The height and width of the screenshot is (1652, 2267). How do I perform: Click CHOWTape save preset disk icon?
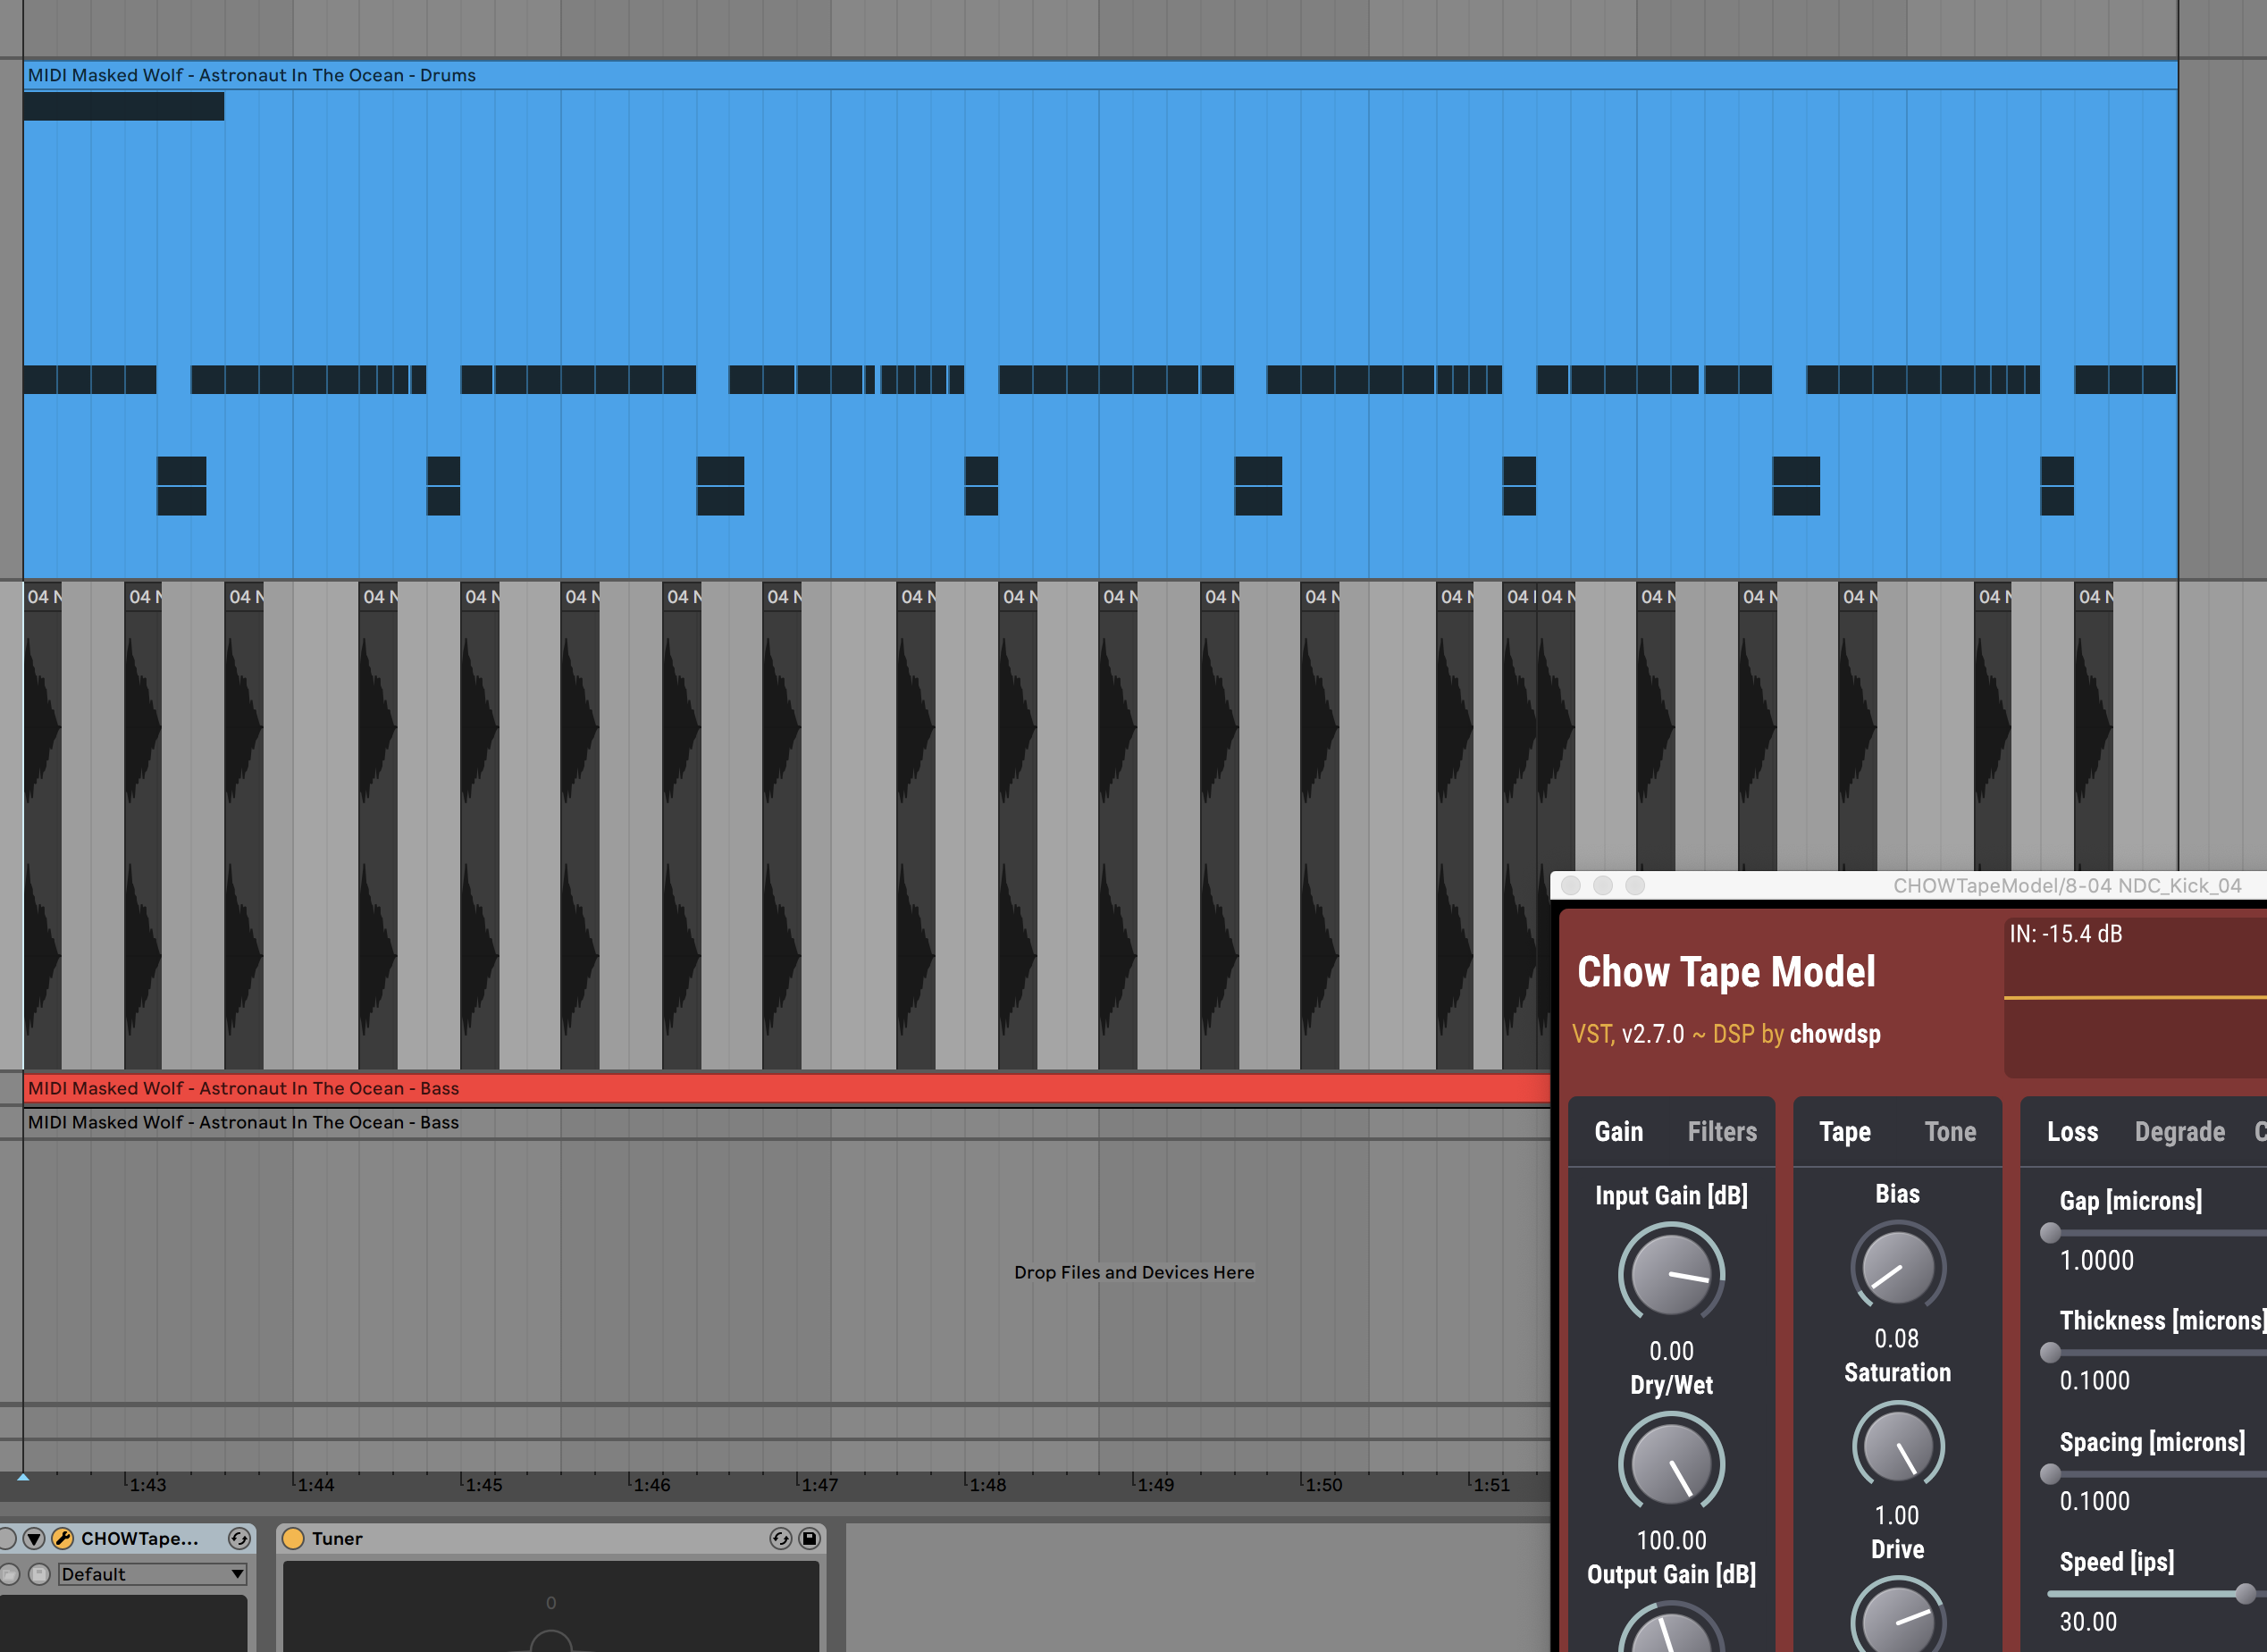tap(39, 1574)
